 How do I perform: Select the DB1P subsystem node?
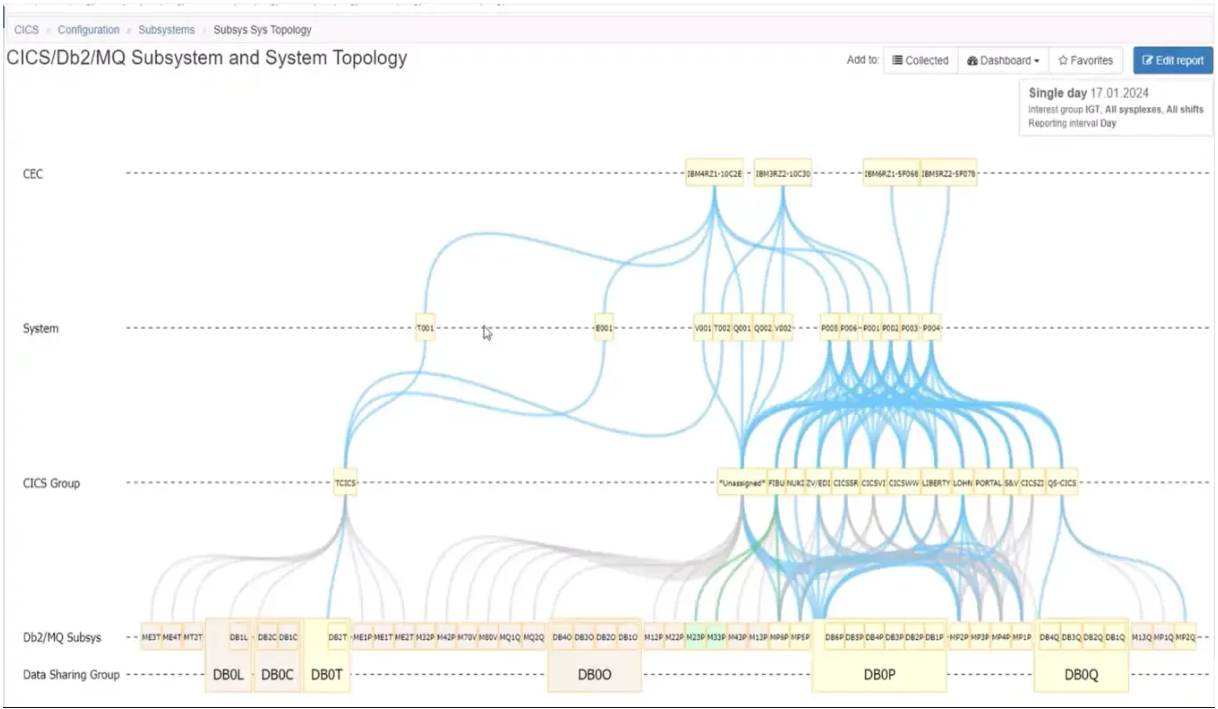(x=934, y=637)
